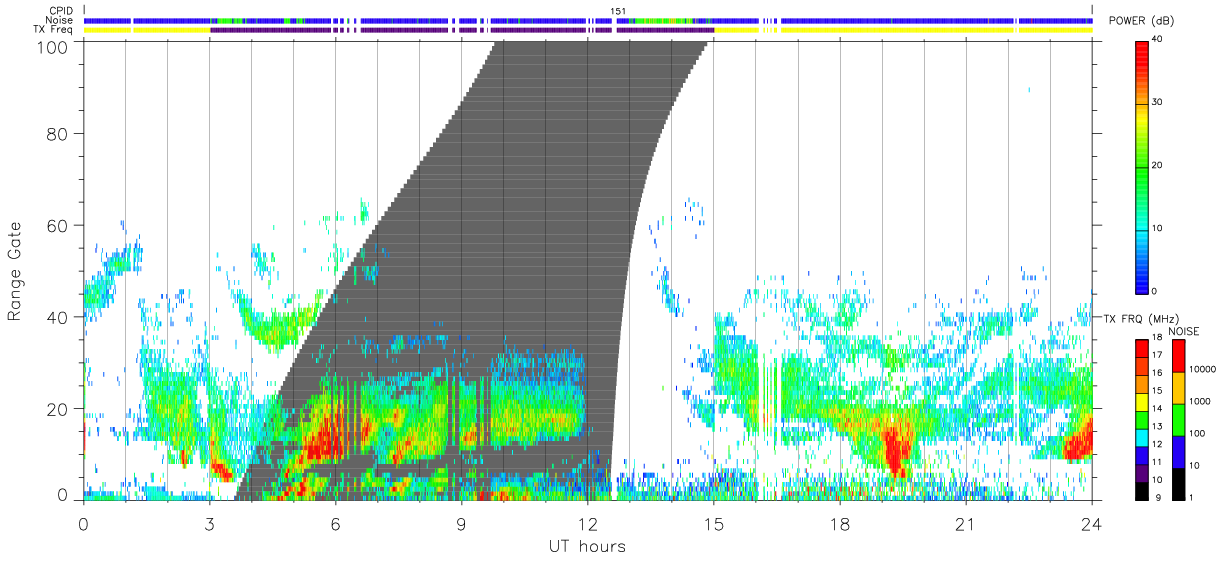Image resolution: width=1228 pixels, height=567 pixels.
Task: Click the Range Gate axis title
Action: click(x=15, y=272)
